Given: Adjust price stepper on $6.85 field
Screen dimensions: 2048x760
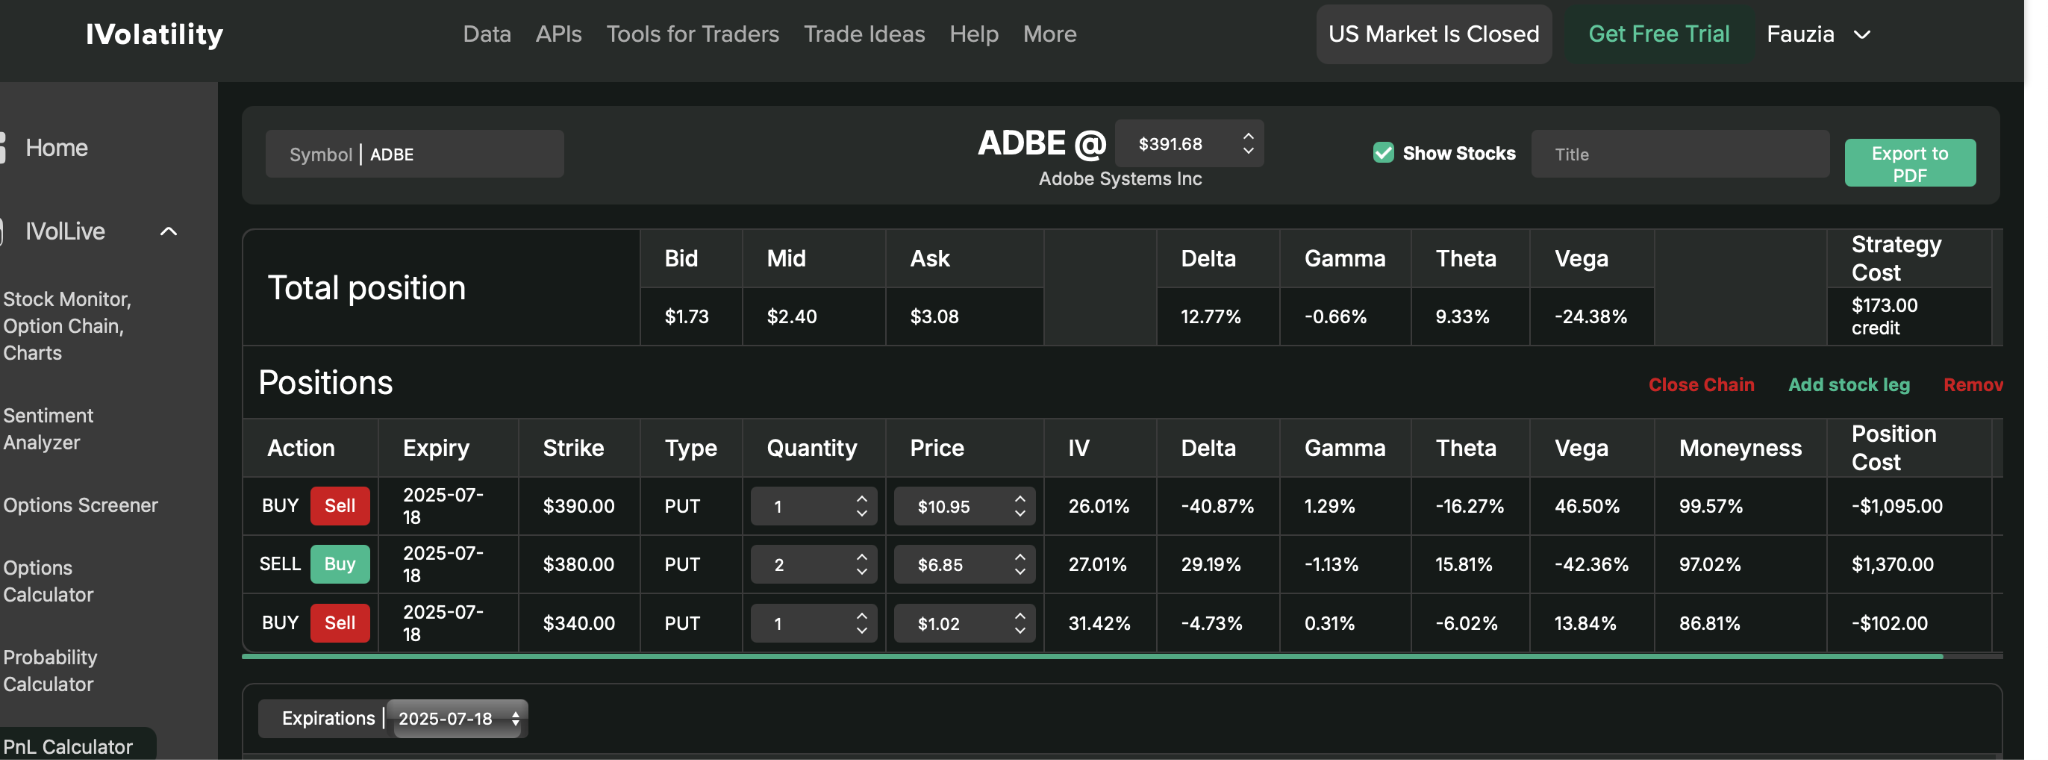Looking at the screenshot, I should (1019, 565).
